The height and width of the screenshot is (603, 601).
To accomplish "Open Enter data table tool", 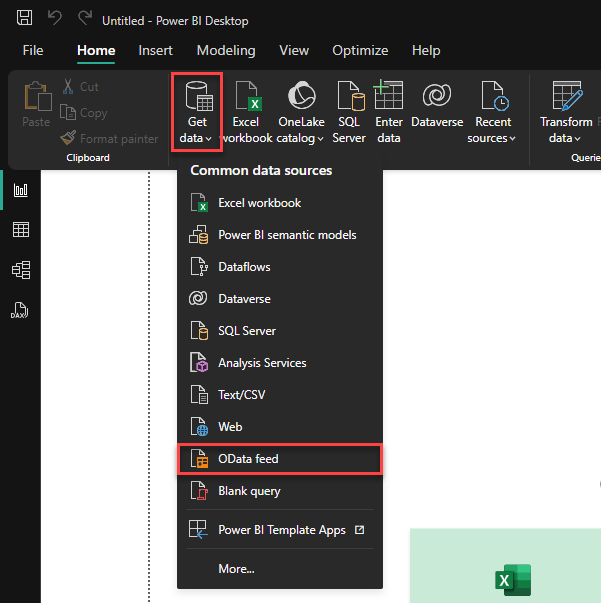I will (388, 111).
